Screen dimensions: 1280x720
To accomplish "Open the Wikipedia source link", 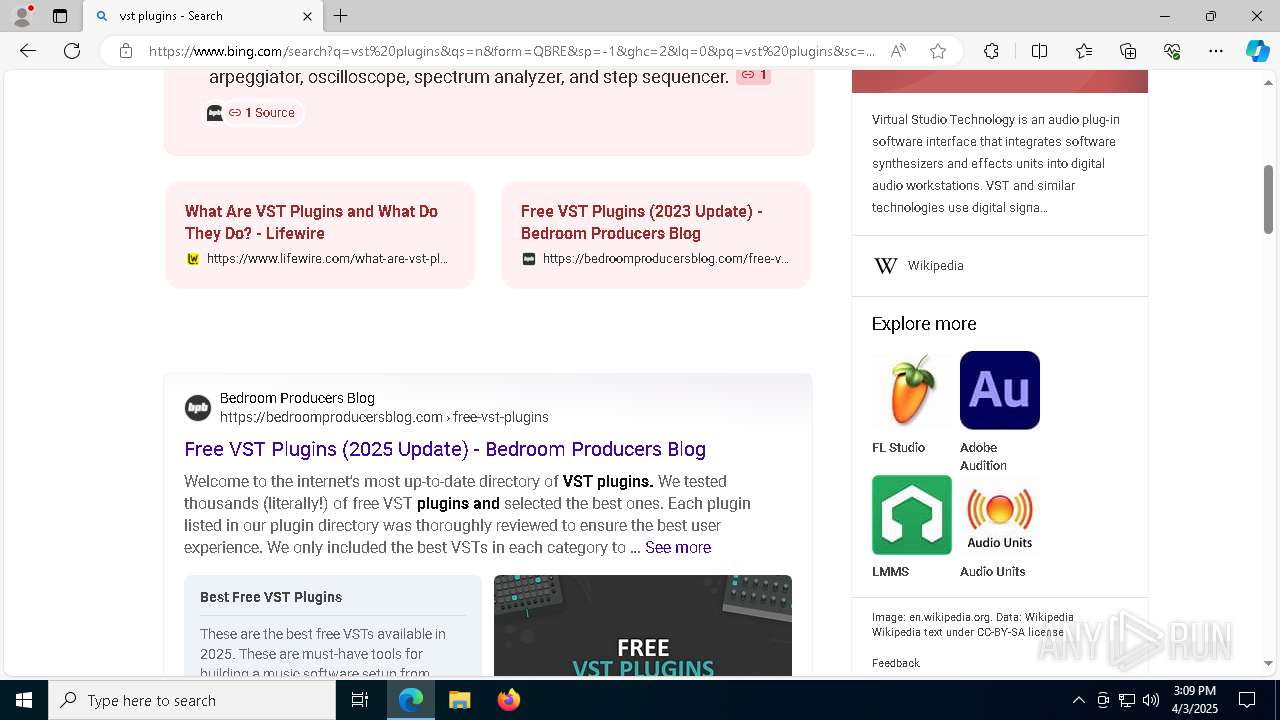I will click(x=935, y=266).
